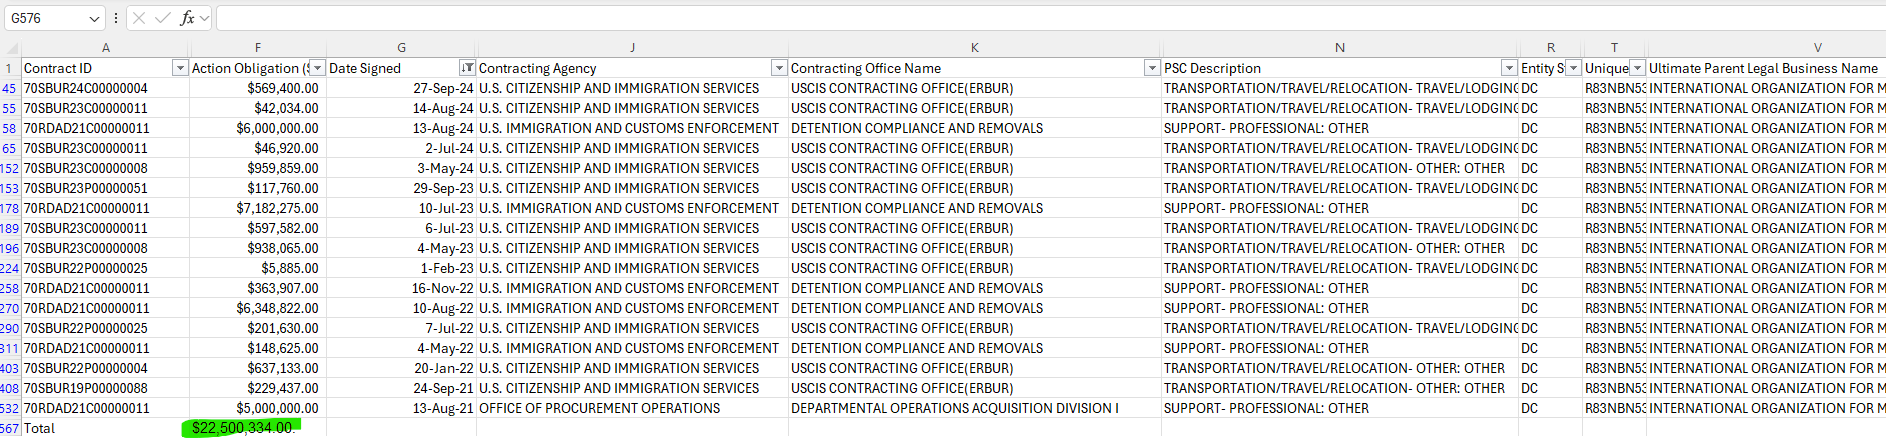
Task: Expand the Name Box dropdown arrow
Action: 94,19
